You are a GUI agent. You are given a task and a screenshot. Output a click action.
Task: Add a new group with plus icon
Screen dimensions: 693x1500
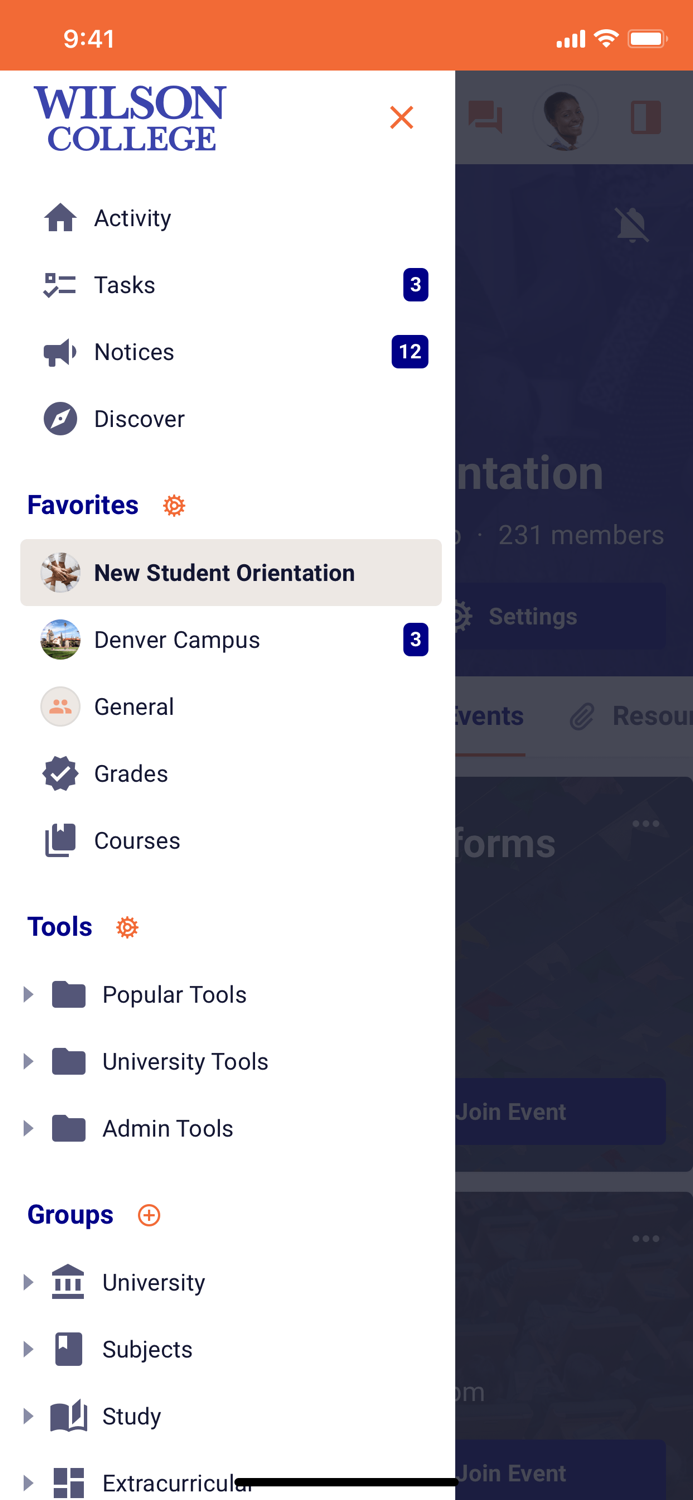click(x=149, y=1215)
